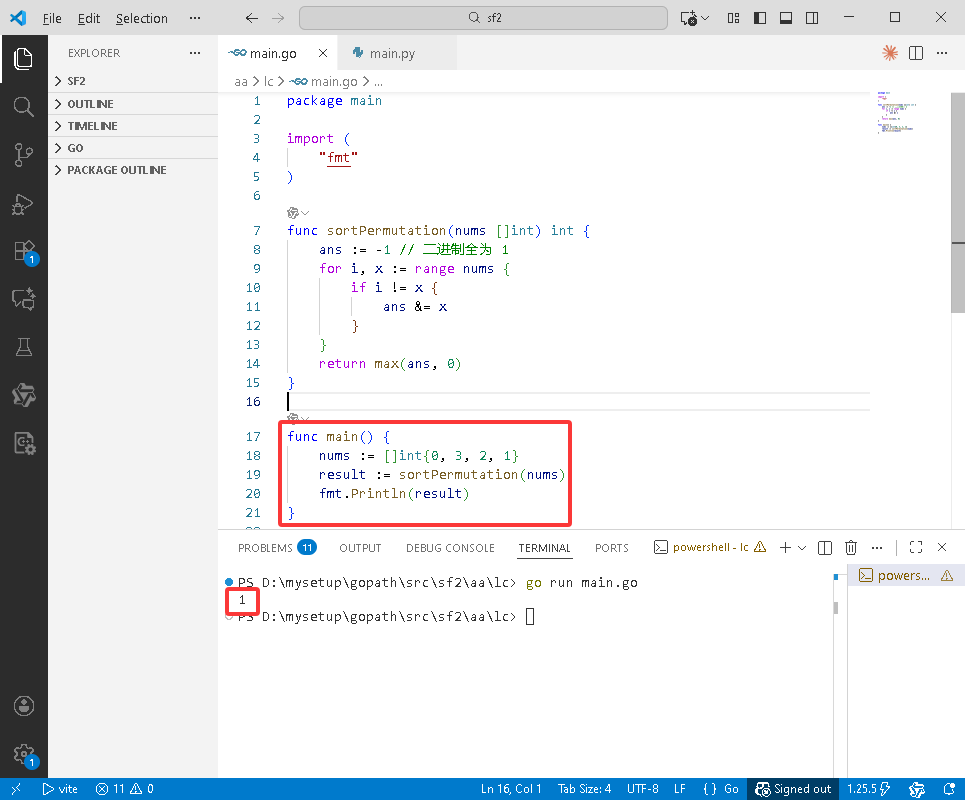Create a new terminal with plus icon
Image resolution: width=965 pixels, height=800 pixels.
[785, 547]
